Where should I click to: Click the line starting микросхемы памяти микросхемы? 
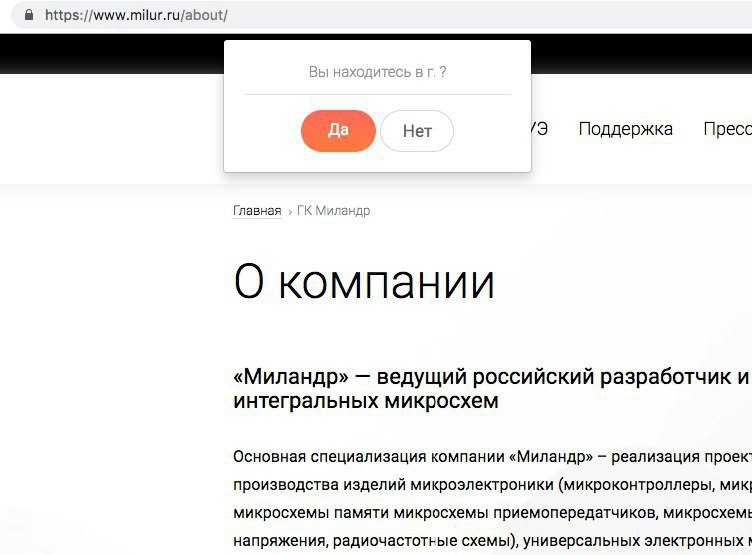(493, 513)
